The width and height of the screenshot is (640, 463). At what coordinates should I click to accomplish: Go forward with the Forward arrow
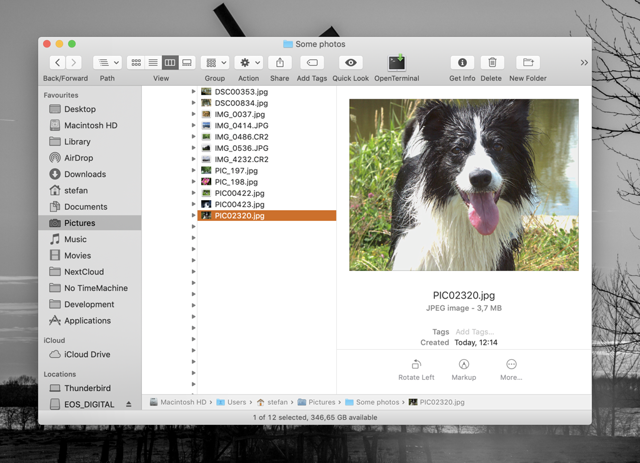(73, 62)
